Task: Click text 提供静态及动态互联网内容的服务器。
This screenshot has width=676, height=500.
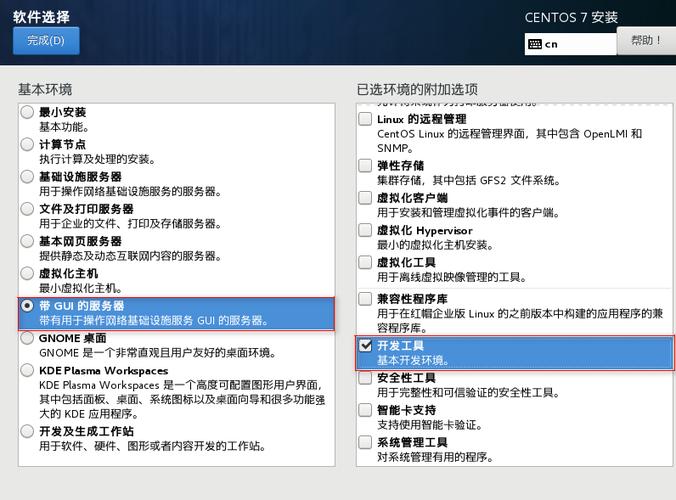Action: point(130,256)
